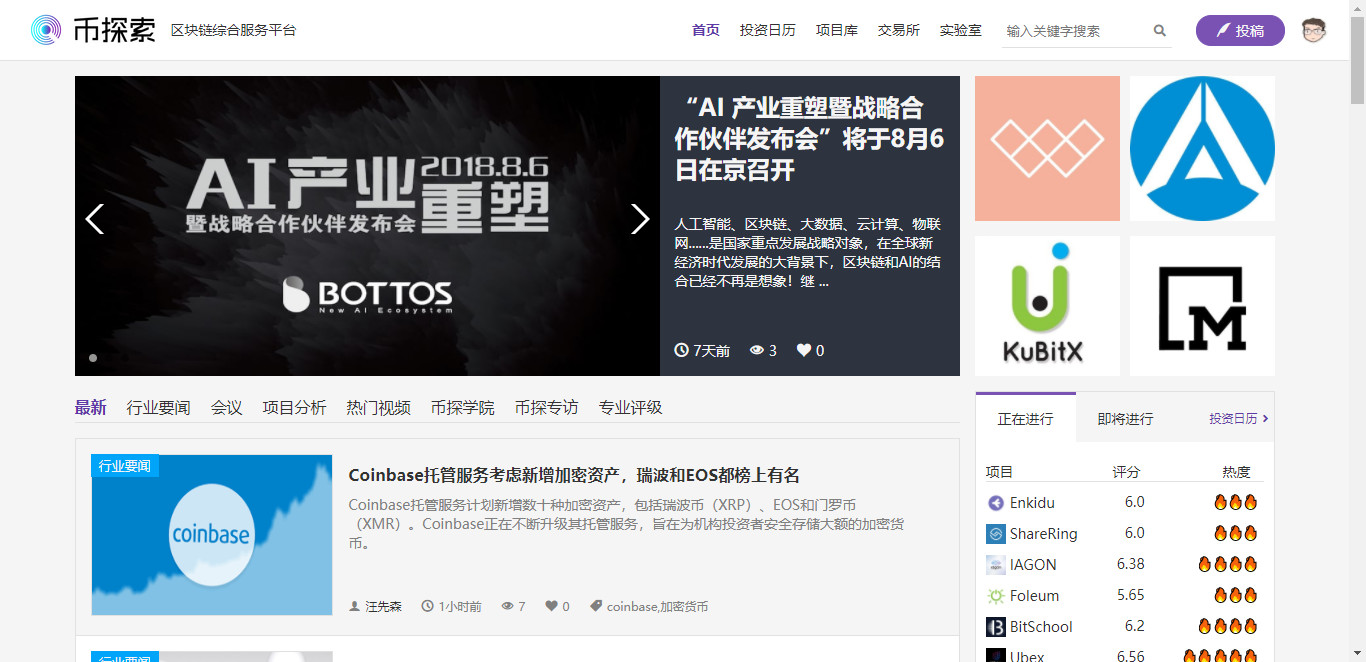1366x662 pixels.
Task: Open 投资日历 link with chevron
Action: [x=1239, y=418]
